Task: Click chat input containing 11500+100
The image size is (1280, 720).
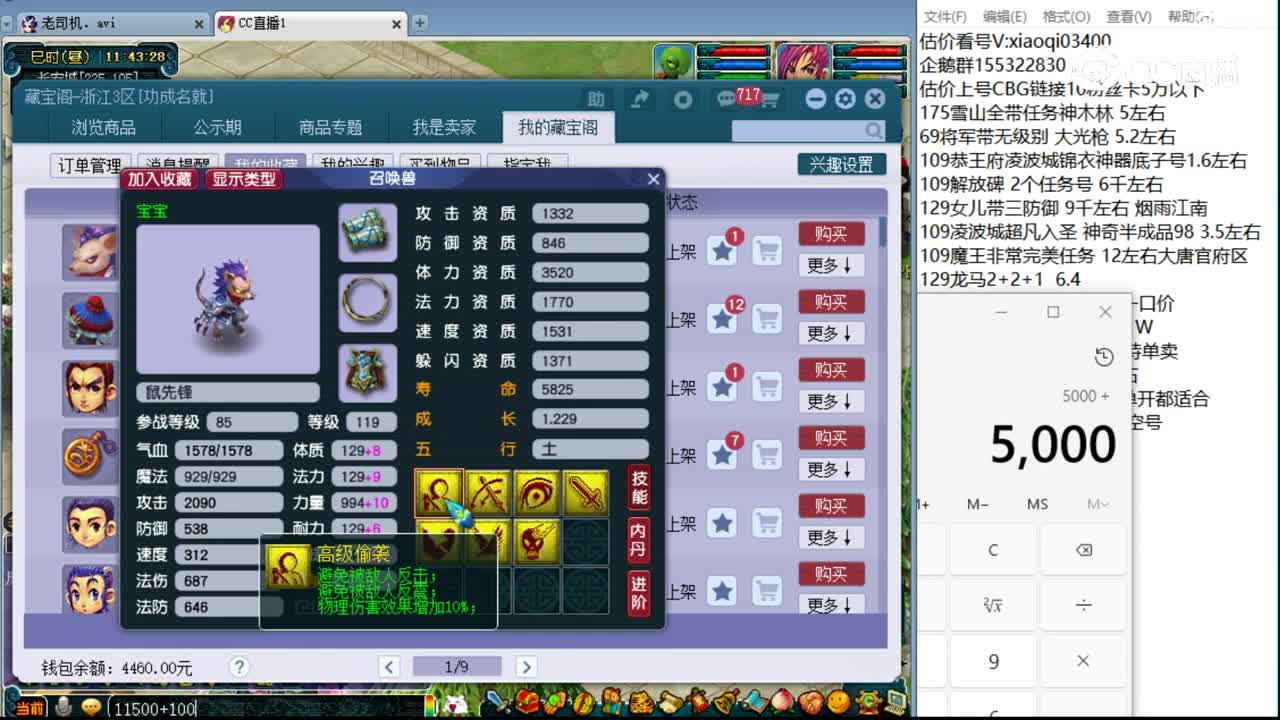Action: [x=265, y=708]
